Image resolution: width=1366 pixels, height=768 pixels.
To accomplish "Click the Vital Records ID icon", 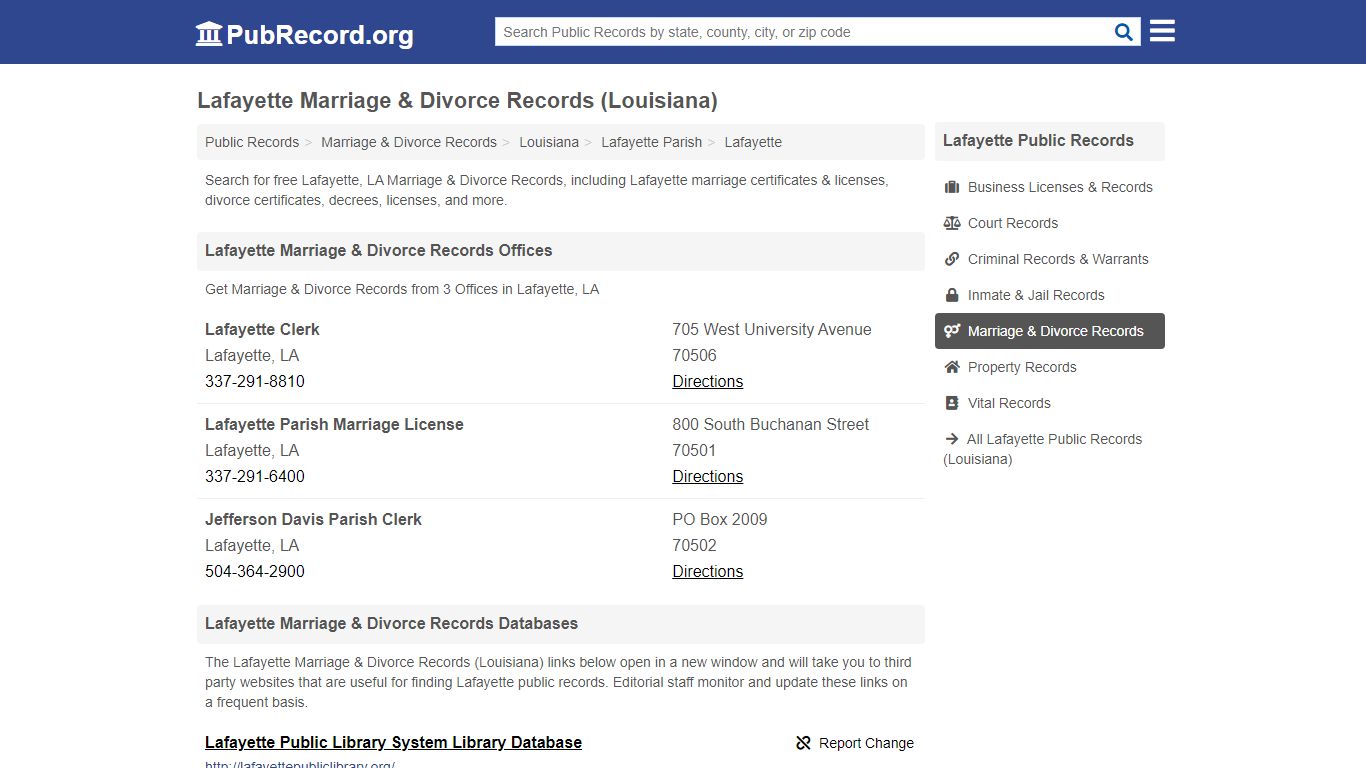I will pos(952,403).
